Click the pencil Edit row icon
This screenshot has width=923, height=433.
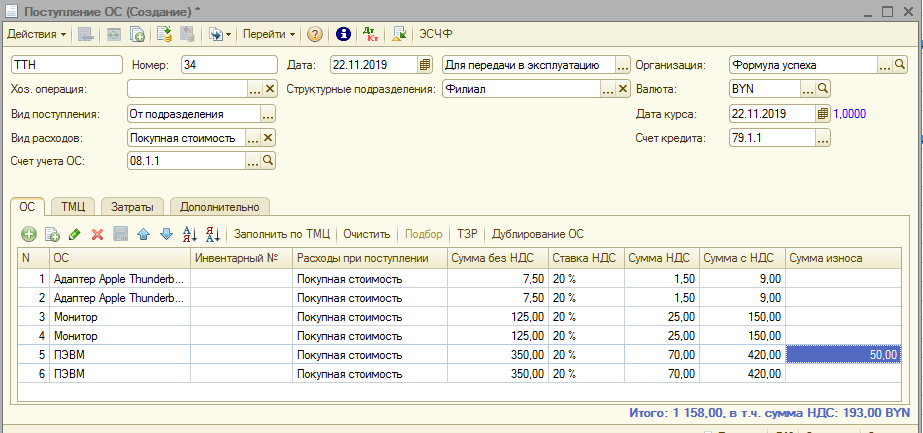(x=75, y=234)
